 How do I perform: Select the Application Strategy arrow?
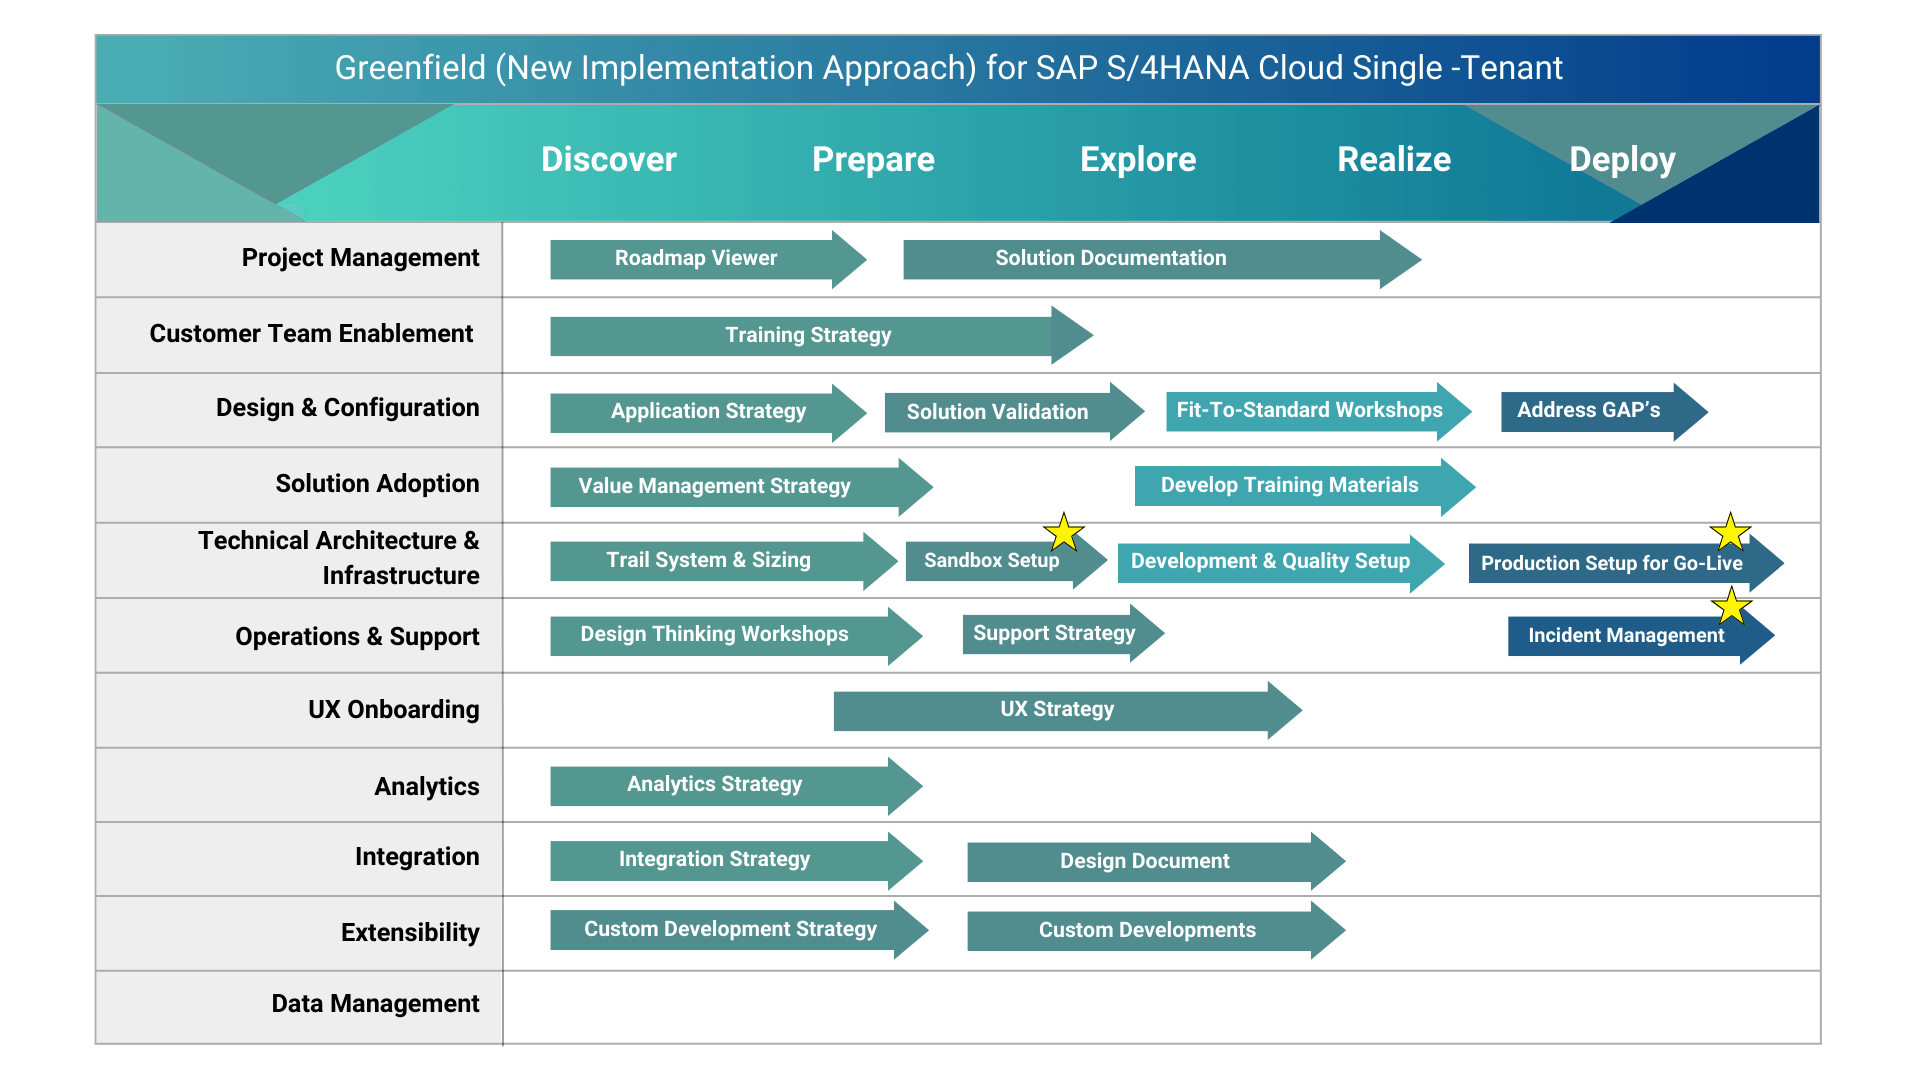pyautogui.click(x=708, y=412)
